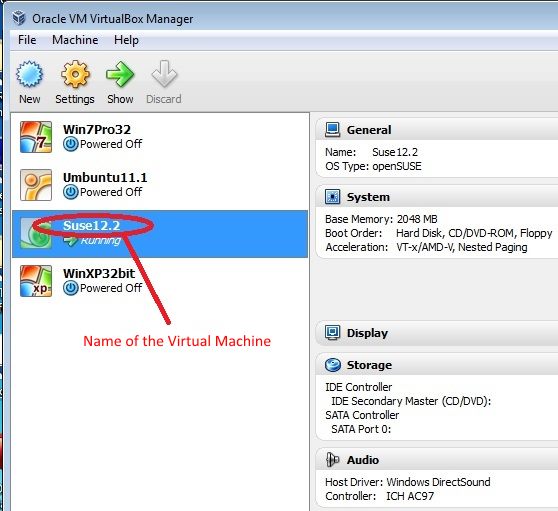
Task: Click the grayed Discard arrow icon
Action: (164, 74)
